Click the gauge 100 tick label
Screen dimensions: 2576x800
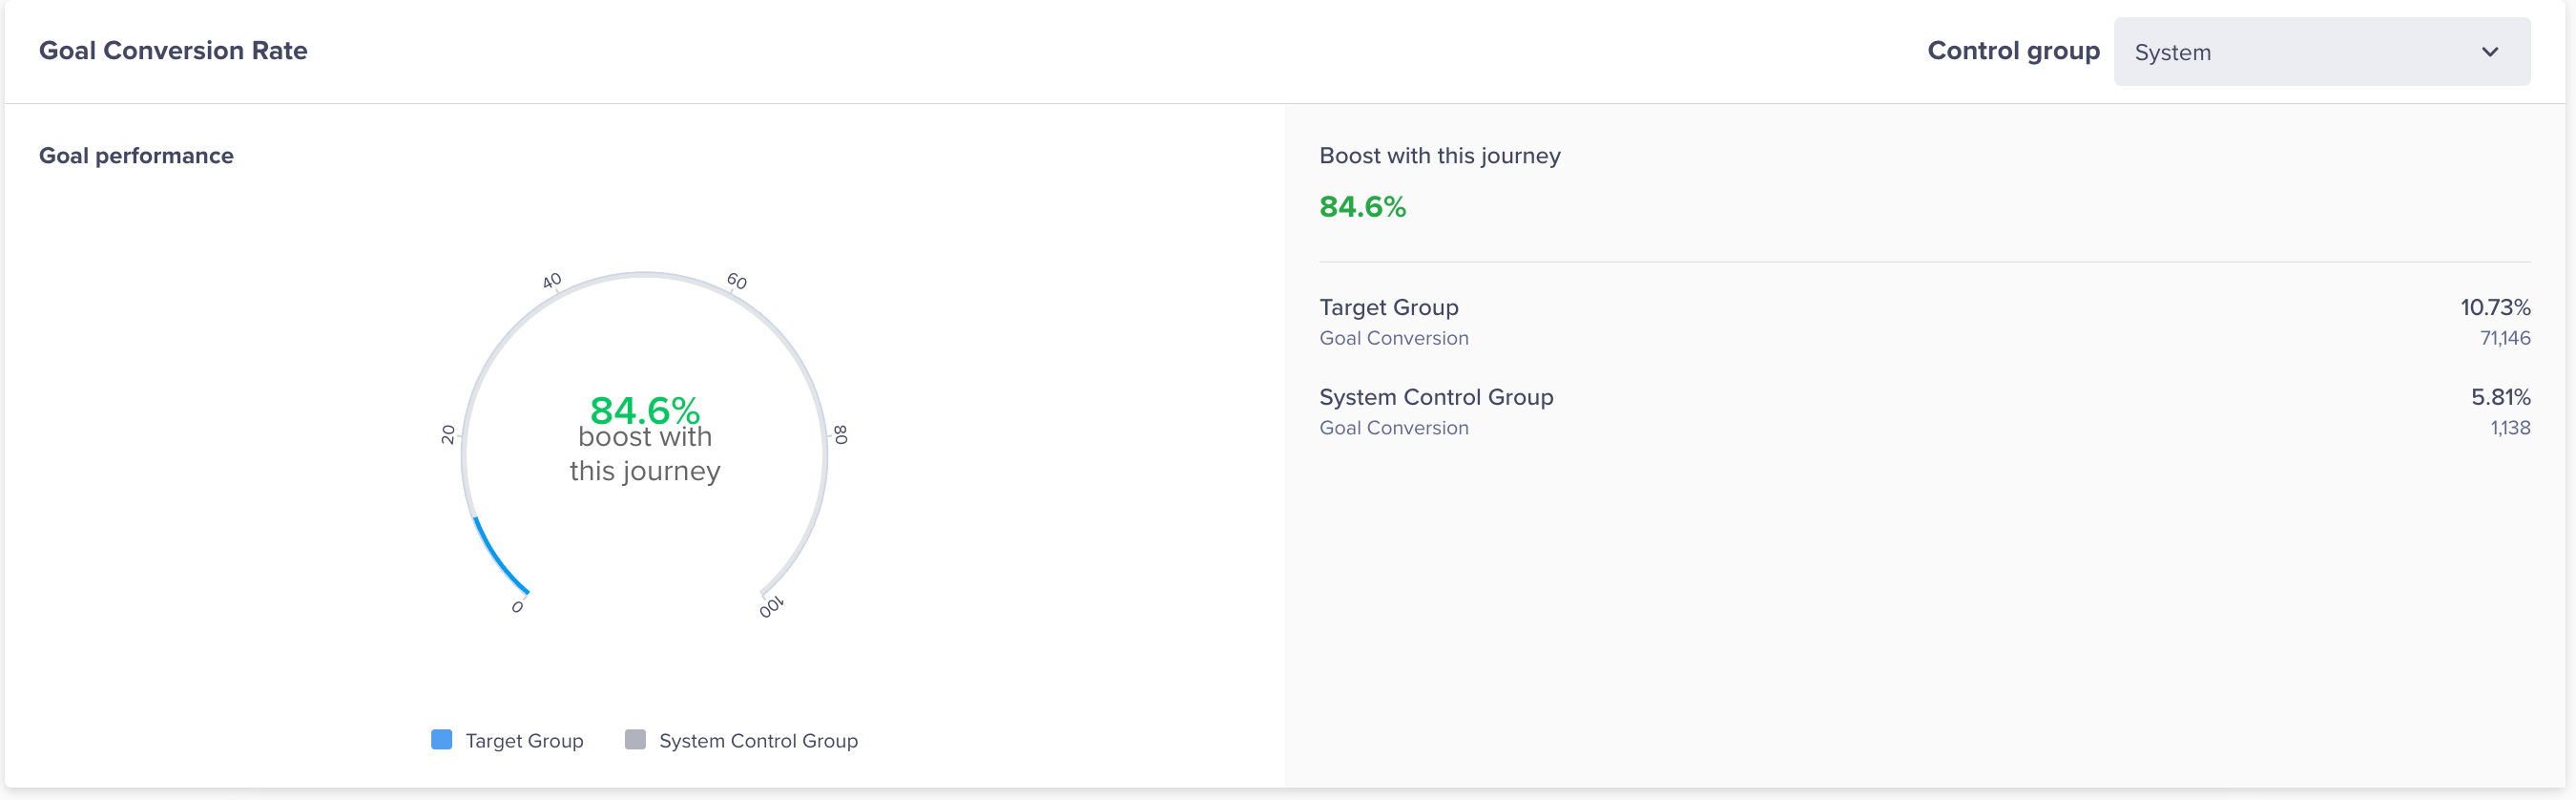771,607
